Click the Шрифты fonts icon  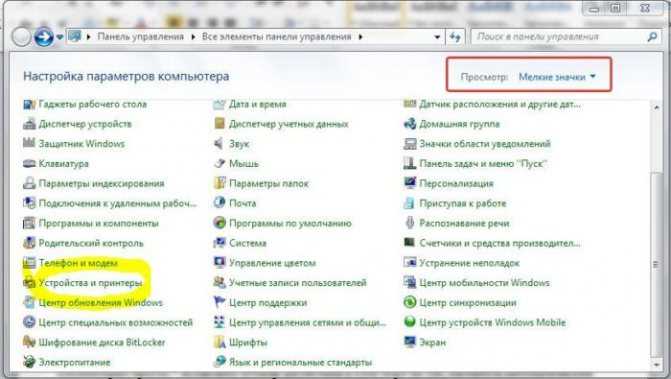click(x=219, y=342)
